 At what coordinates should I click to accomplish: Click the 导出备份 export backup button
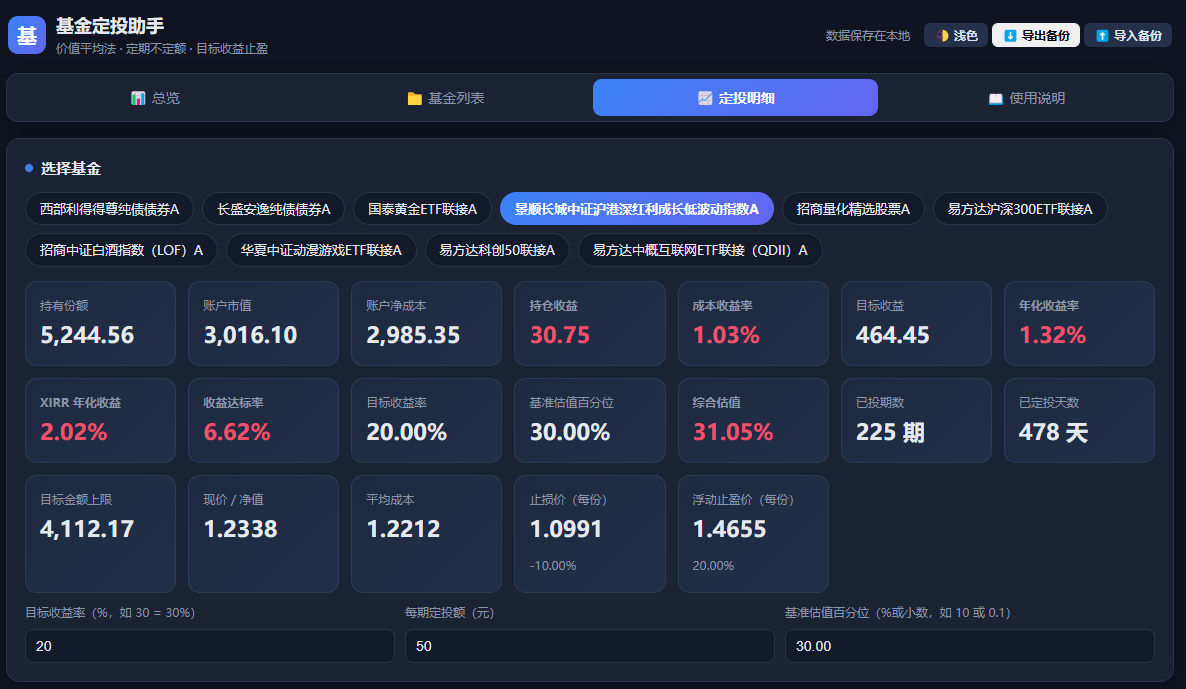(1036, 36)
